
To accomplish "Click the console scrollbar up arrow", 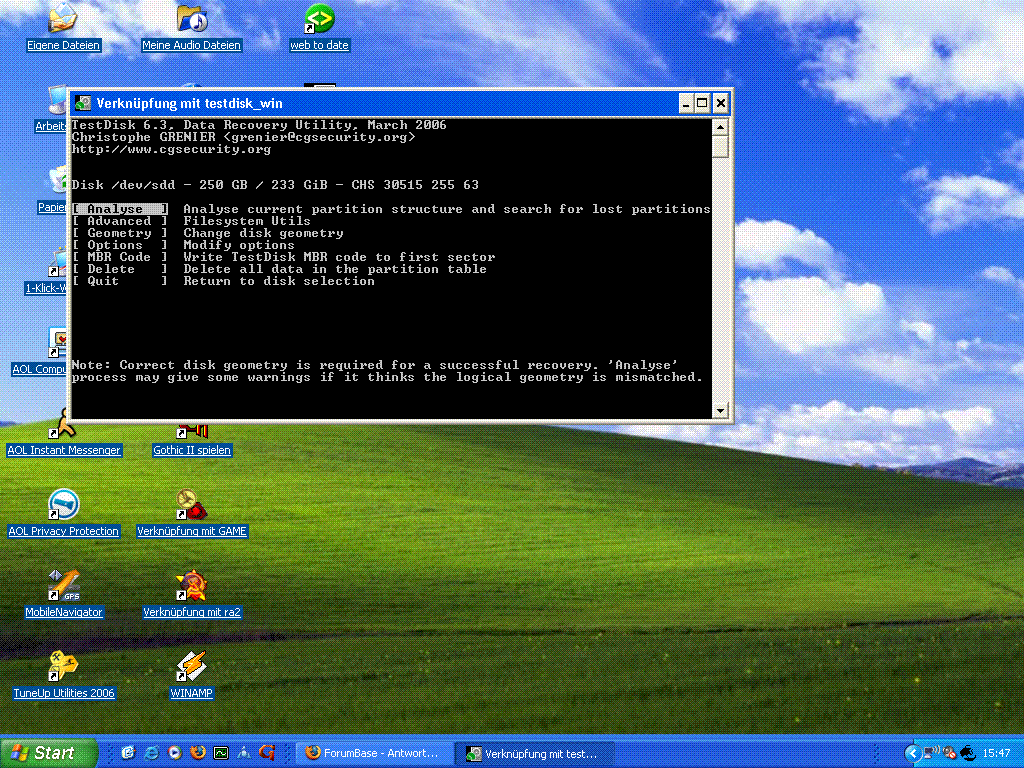I will pyautogui.click(x=720, y=127).
